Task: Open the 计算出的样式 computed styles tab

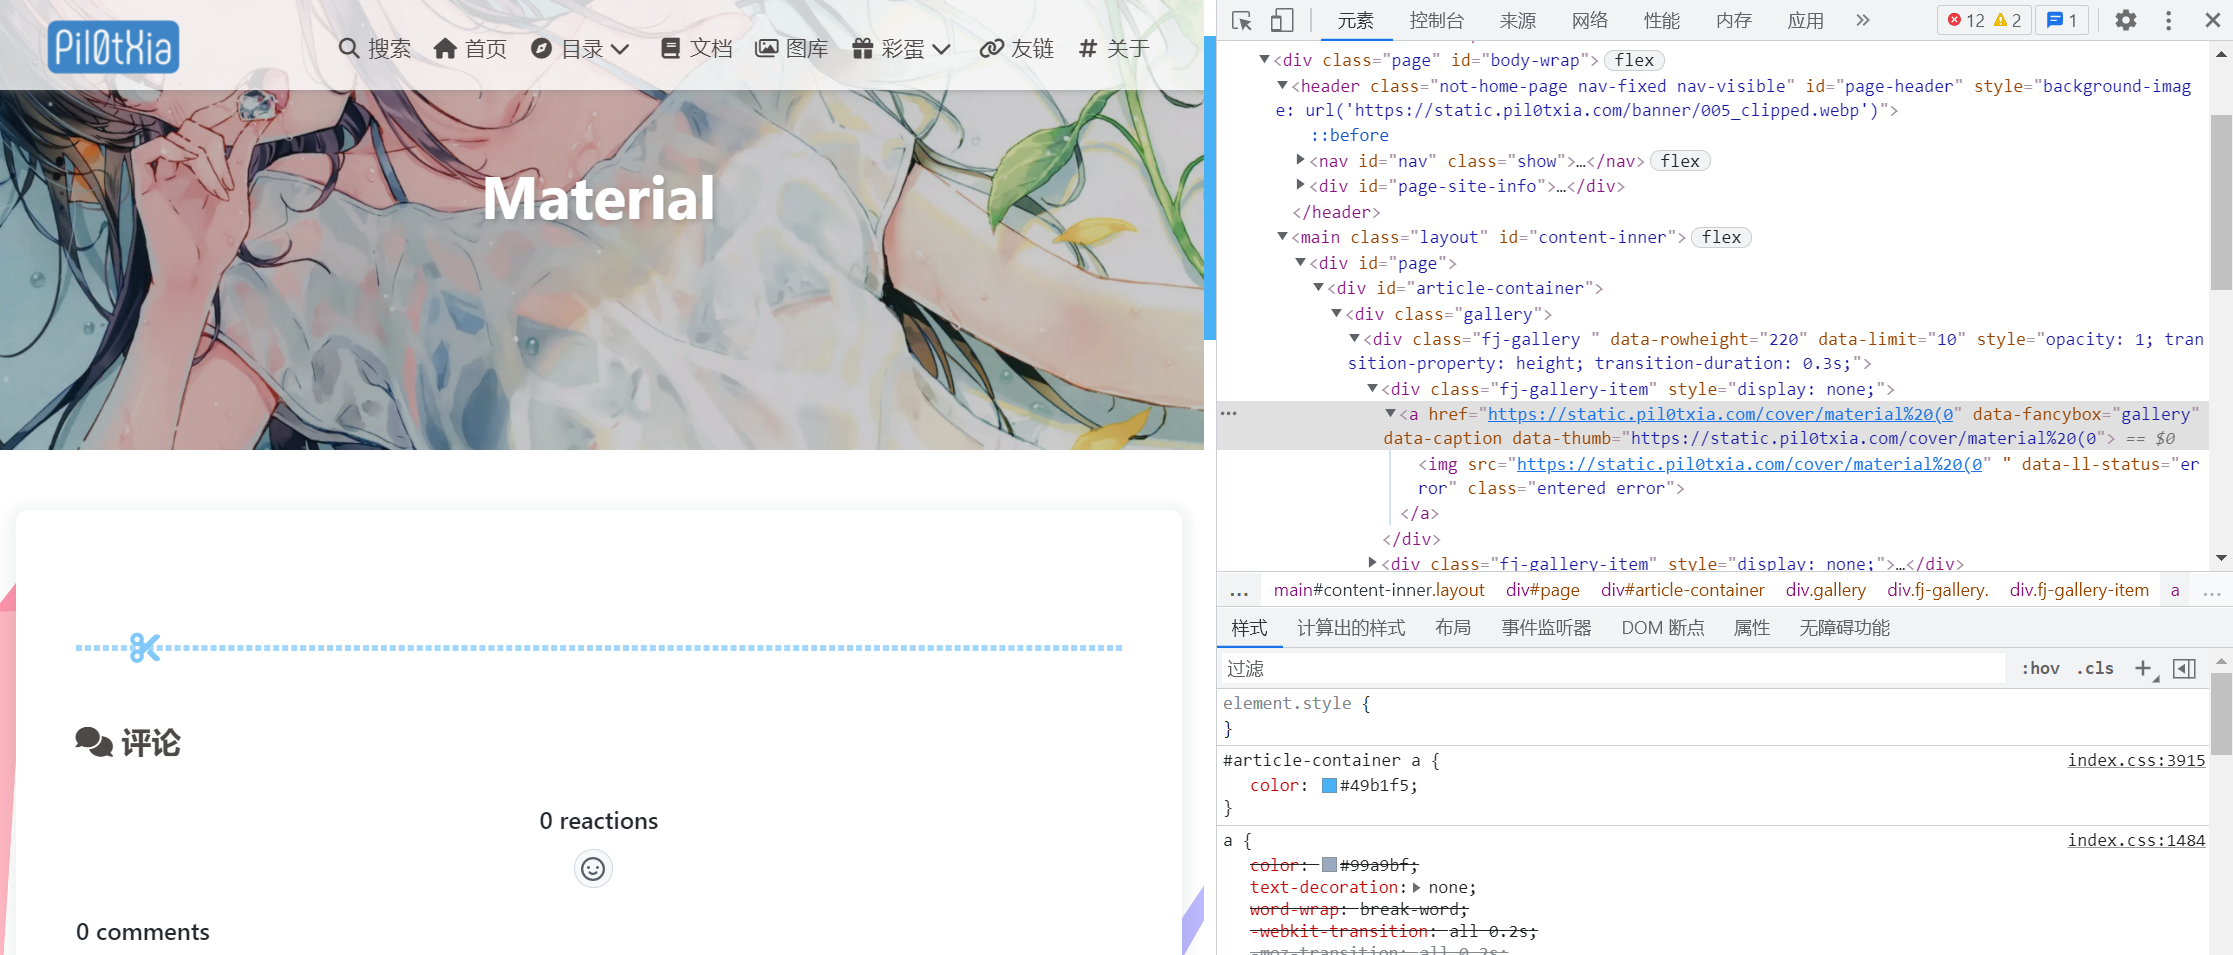Action: 1351,627
